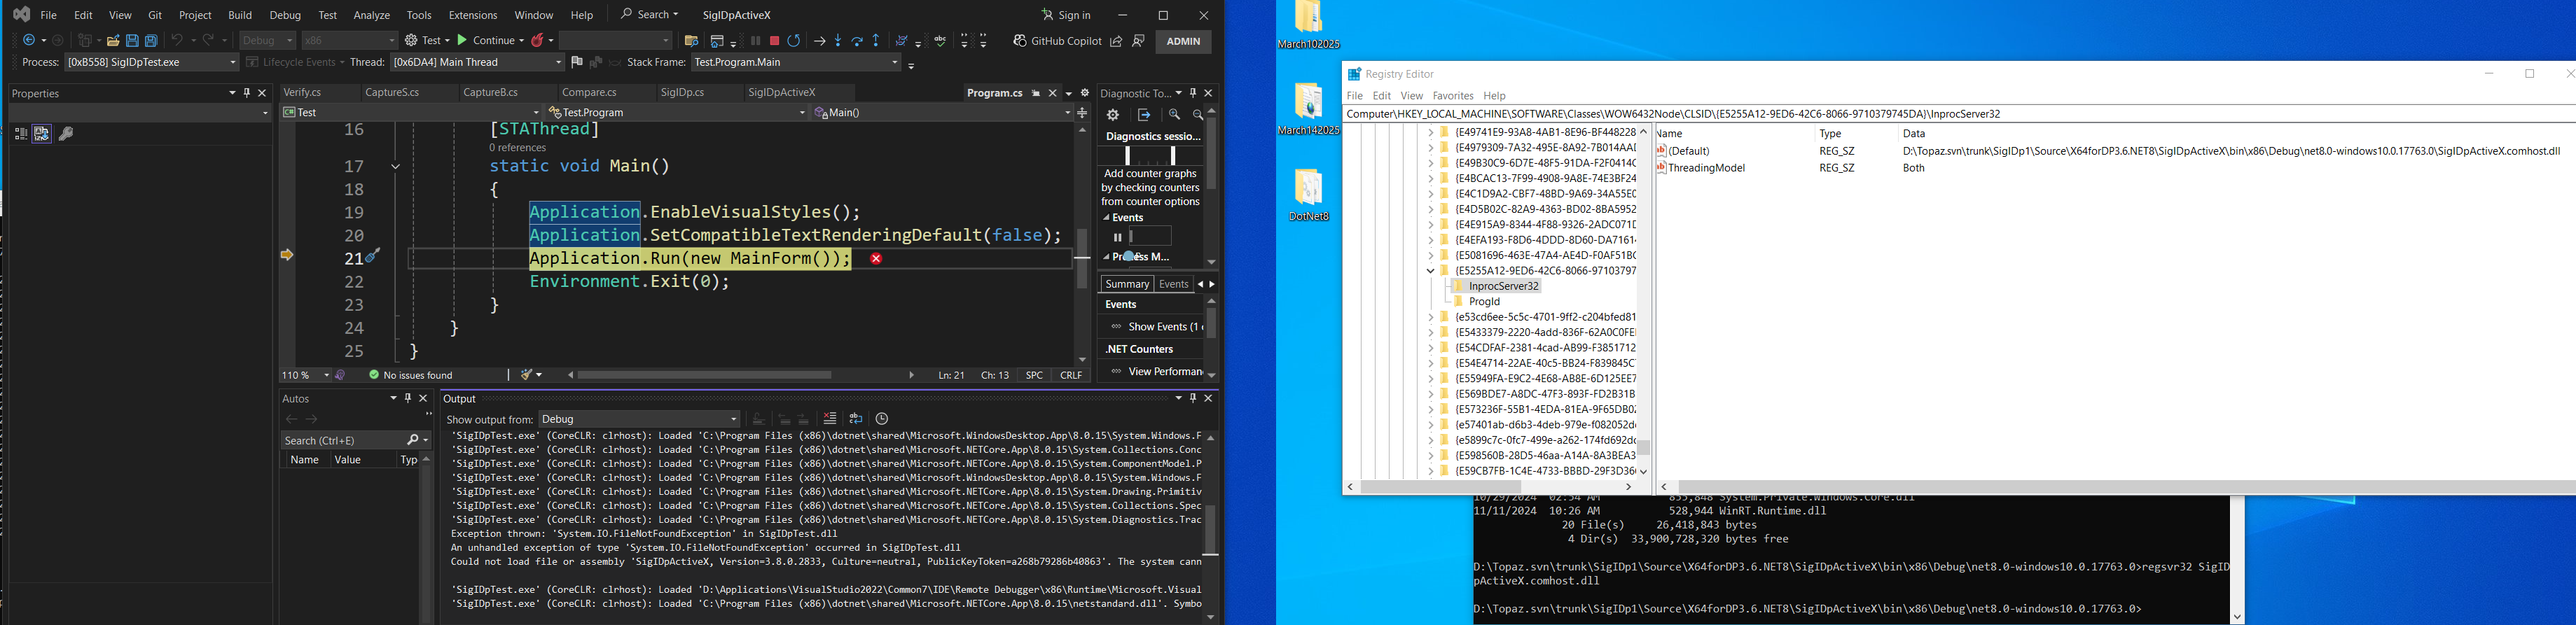Open the 110 % zoom dropdown
This screenshot has height=625, width=2576.
[305, 376]
